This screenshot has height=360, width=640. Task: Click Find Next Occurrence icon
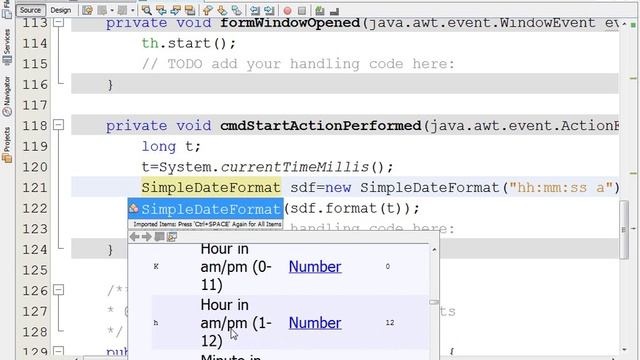176,10
